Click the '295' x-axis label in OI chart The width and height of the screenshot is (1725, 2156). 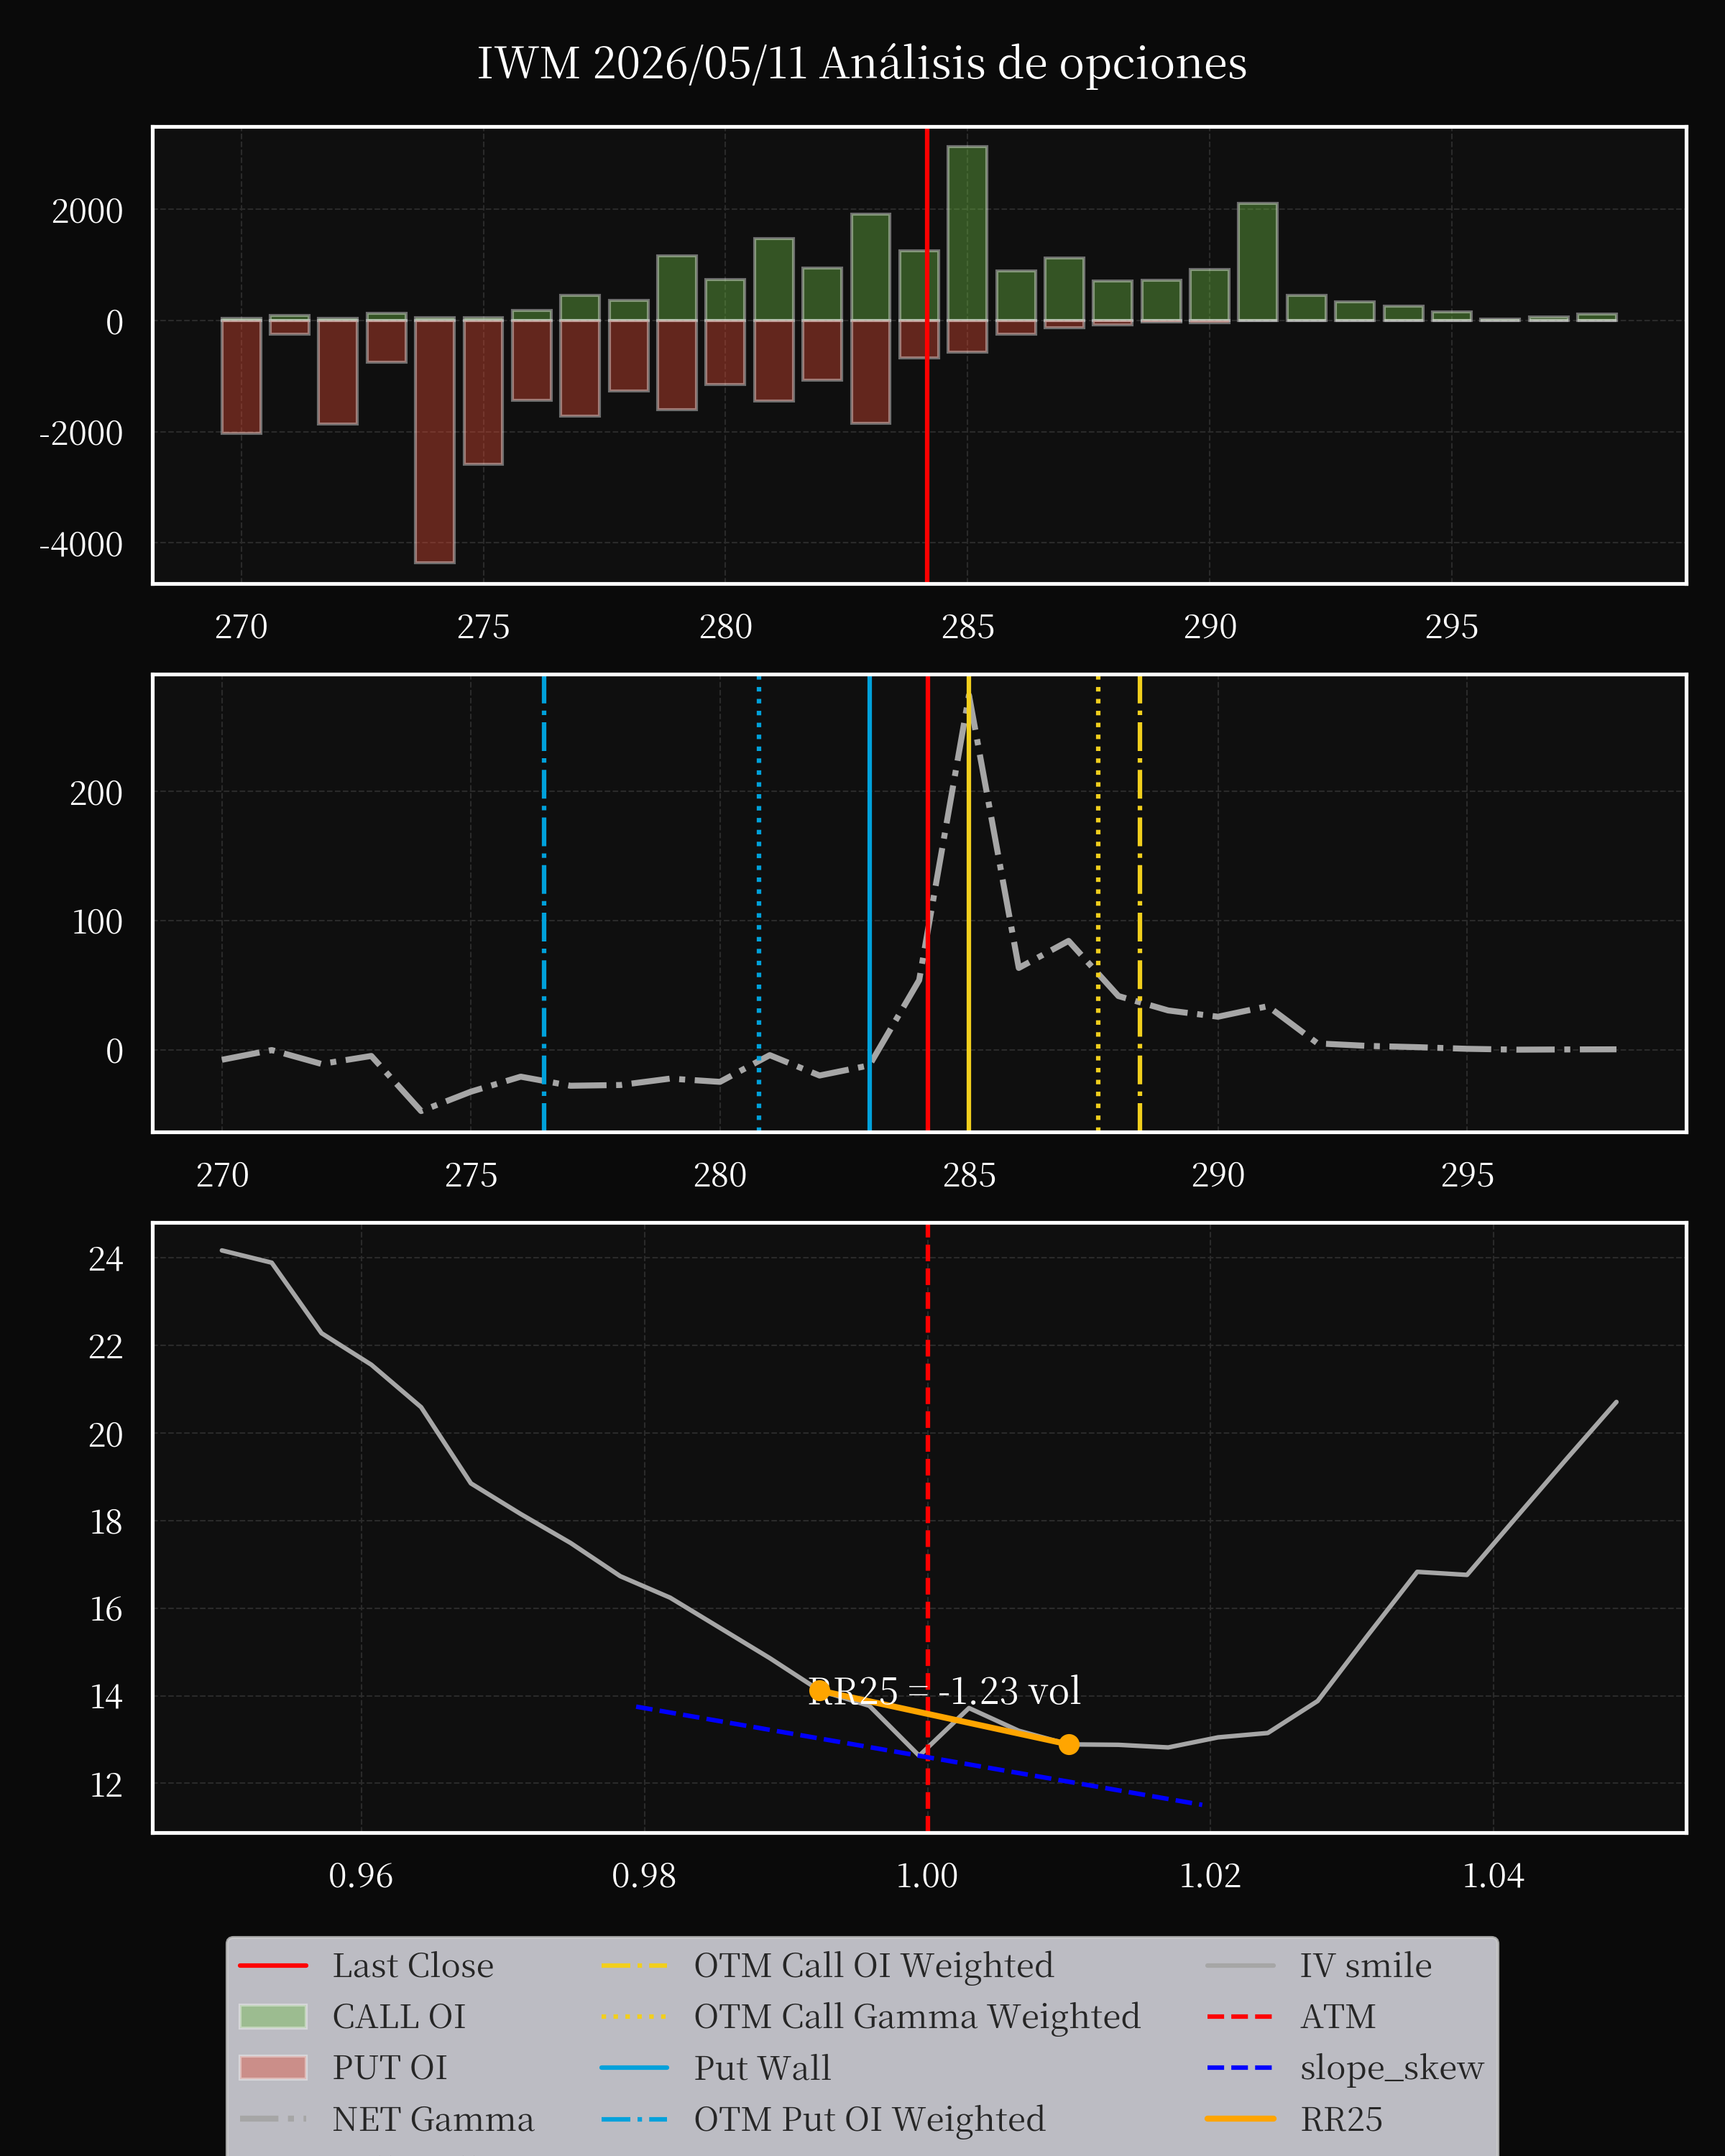point(1451,627)
